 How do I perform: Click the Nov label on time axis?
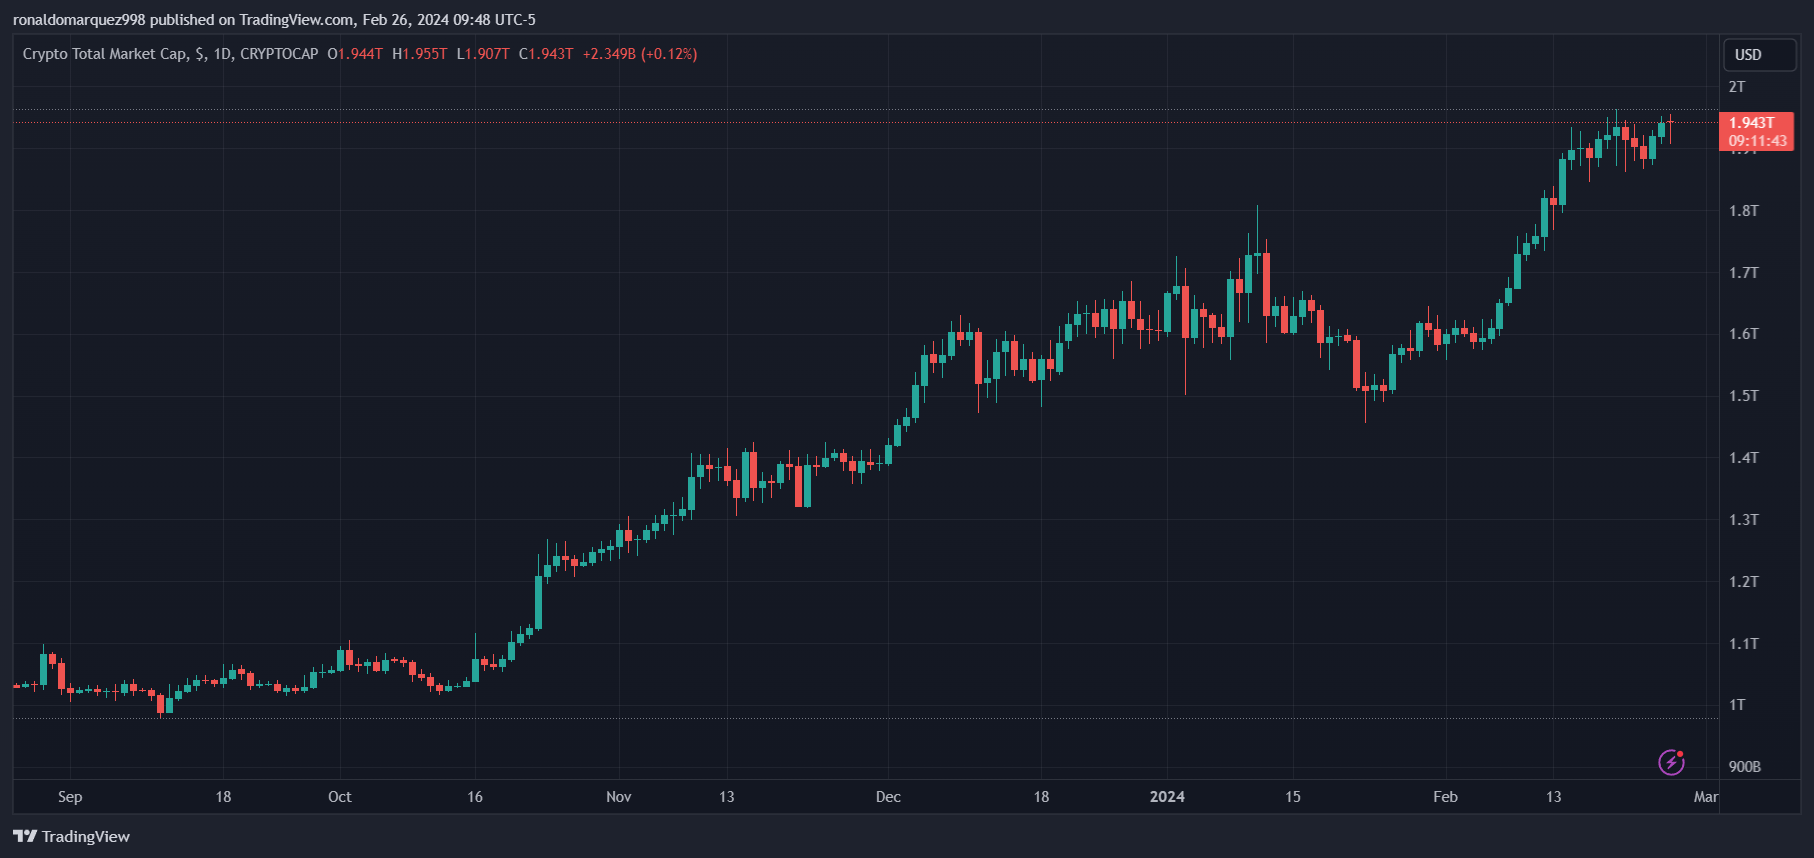pyautogui.click(x=619, y=797)
